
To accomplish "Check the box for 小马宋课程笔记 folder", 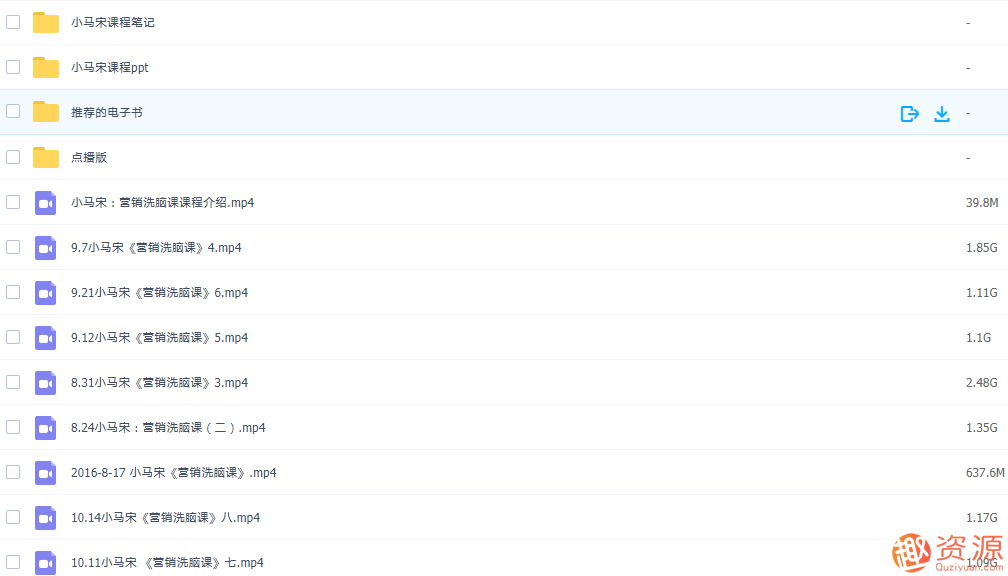I will (x=13, y=22).
